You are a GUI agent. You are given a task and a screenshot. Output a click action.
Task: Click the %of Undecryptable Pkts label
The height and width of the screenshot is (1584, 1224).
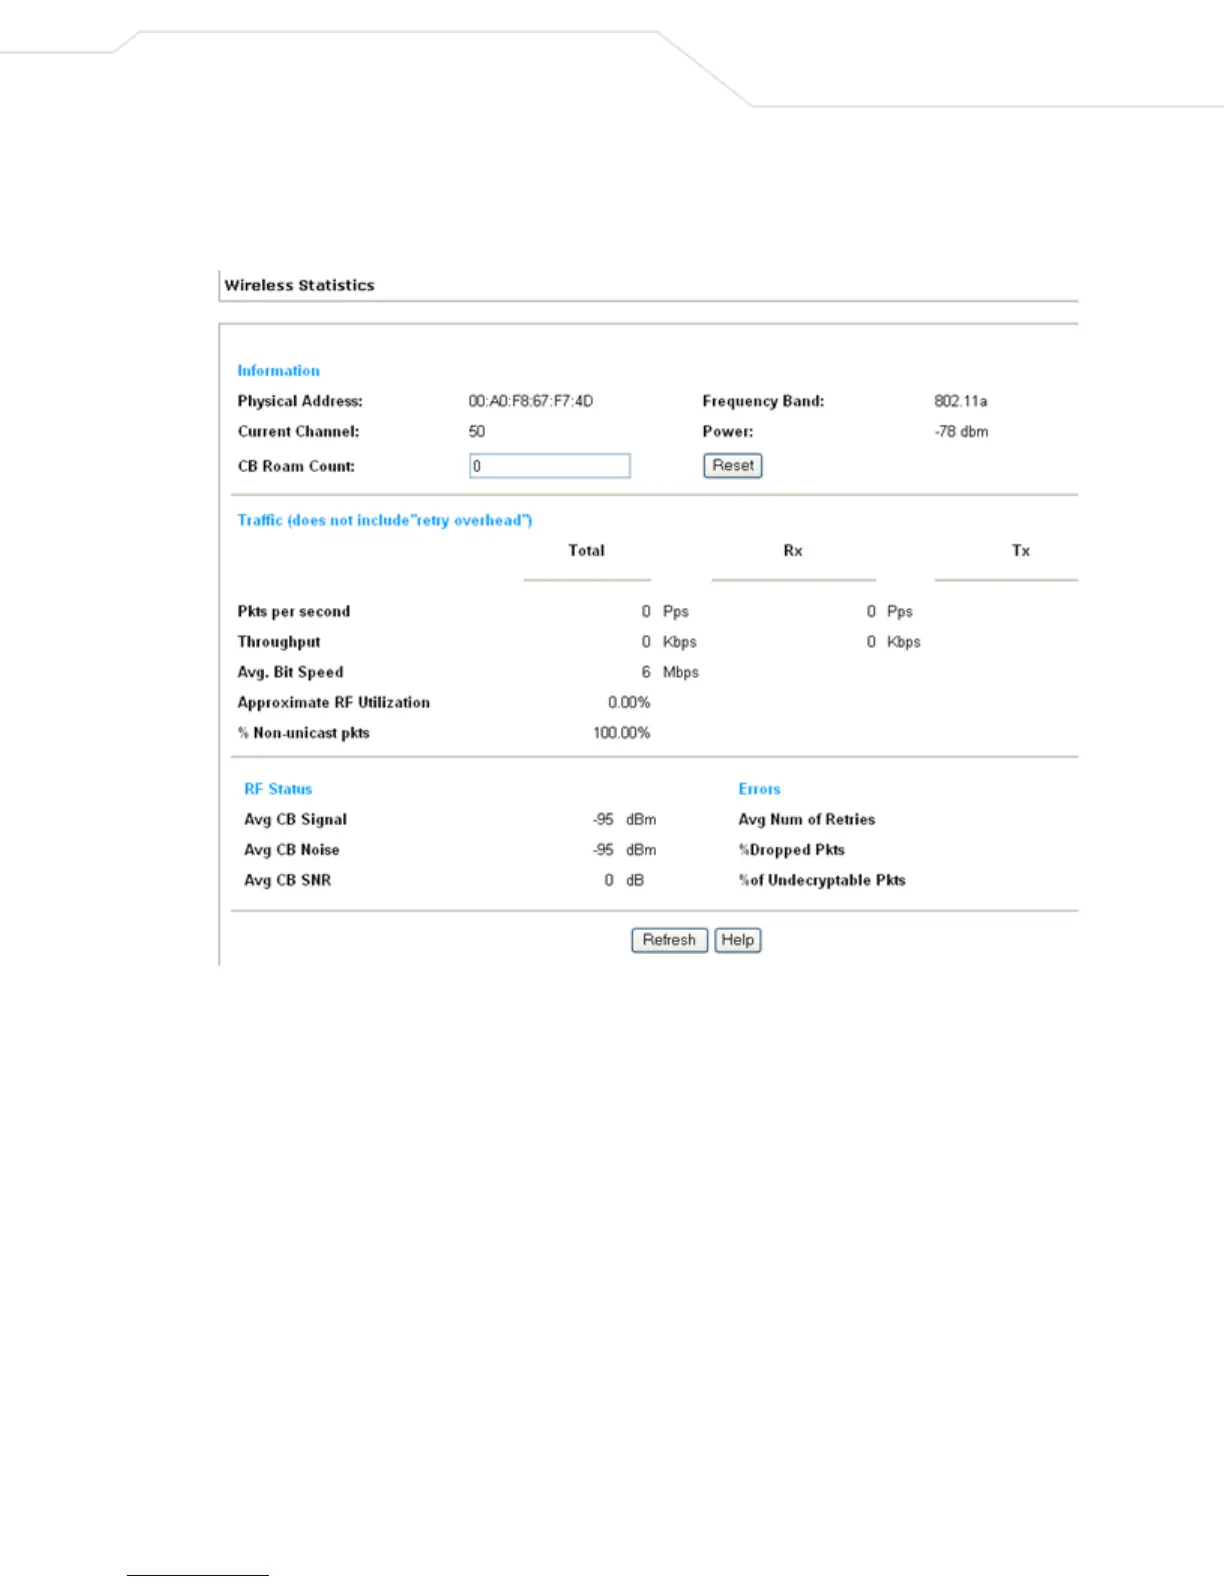coord(822,880)
